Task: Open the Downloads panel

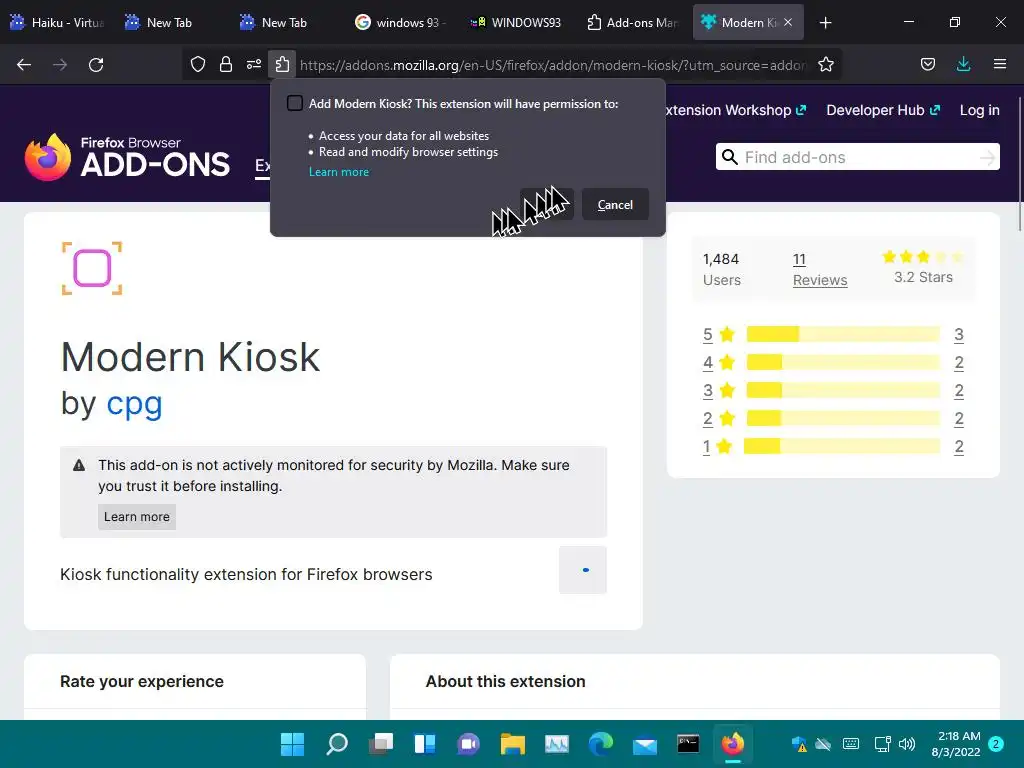Action: point(964,64)
